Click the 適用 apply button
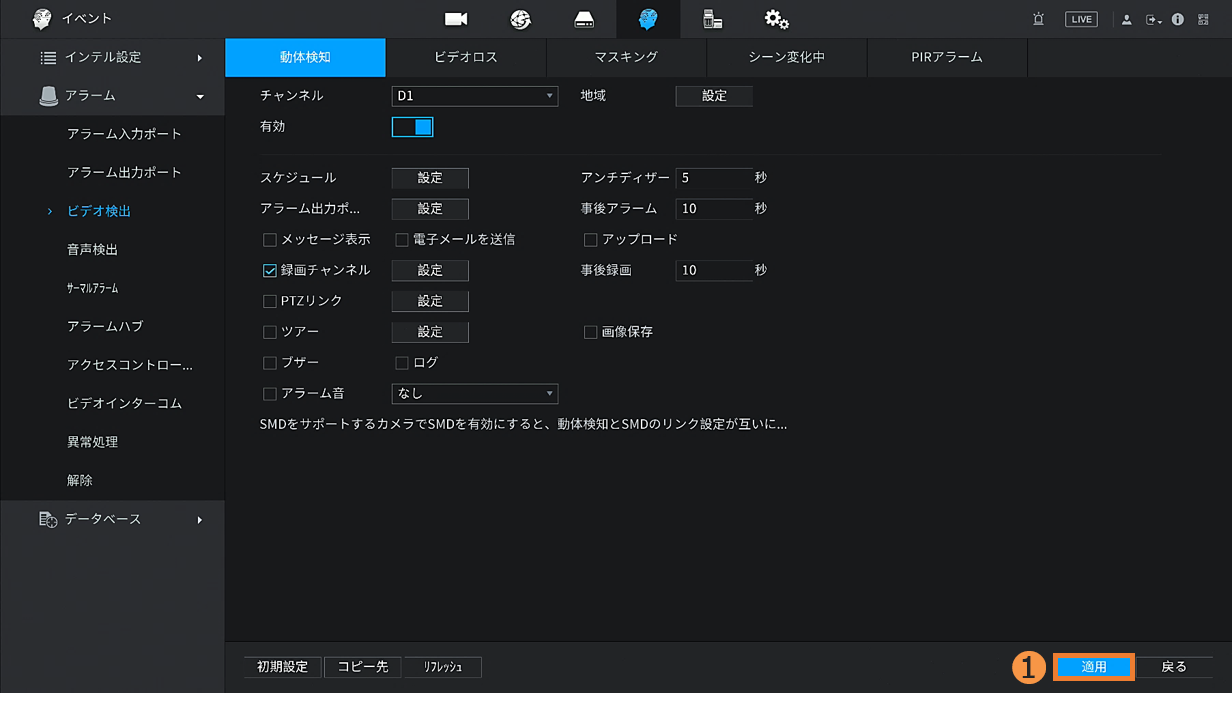The width and height of the screenshot is (1232, 717). [1093, 667]
